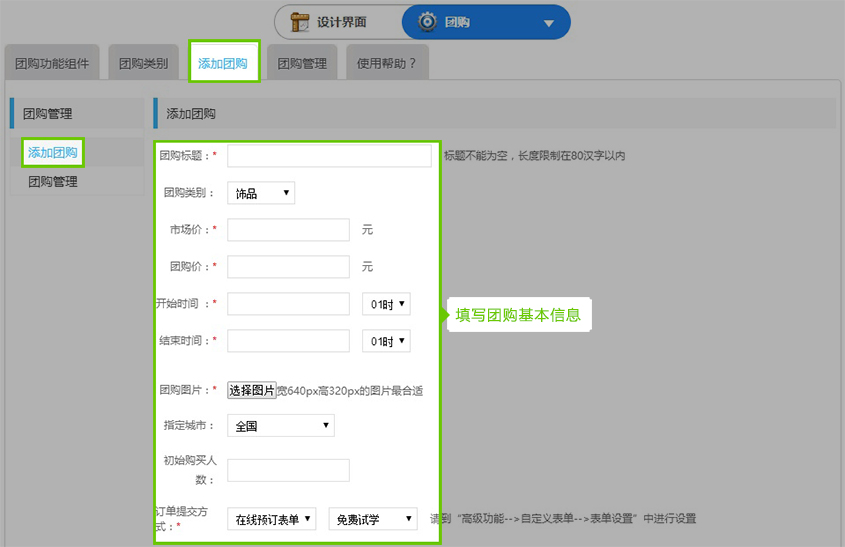845x547 pixels.
Task: Click the gear icon beside 团购
Action: tap(427, 22)
